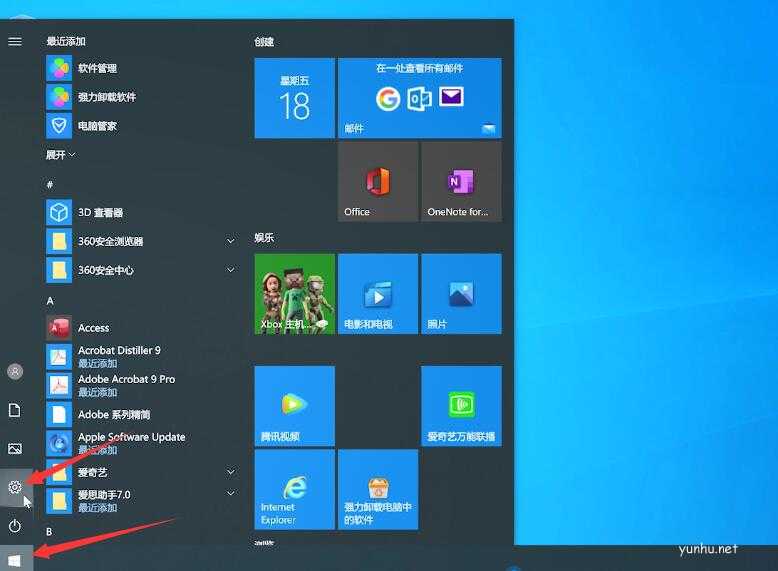Screen dimensions: 778x571
Task: Click the Power button icon
Action: 15,525
